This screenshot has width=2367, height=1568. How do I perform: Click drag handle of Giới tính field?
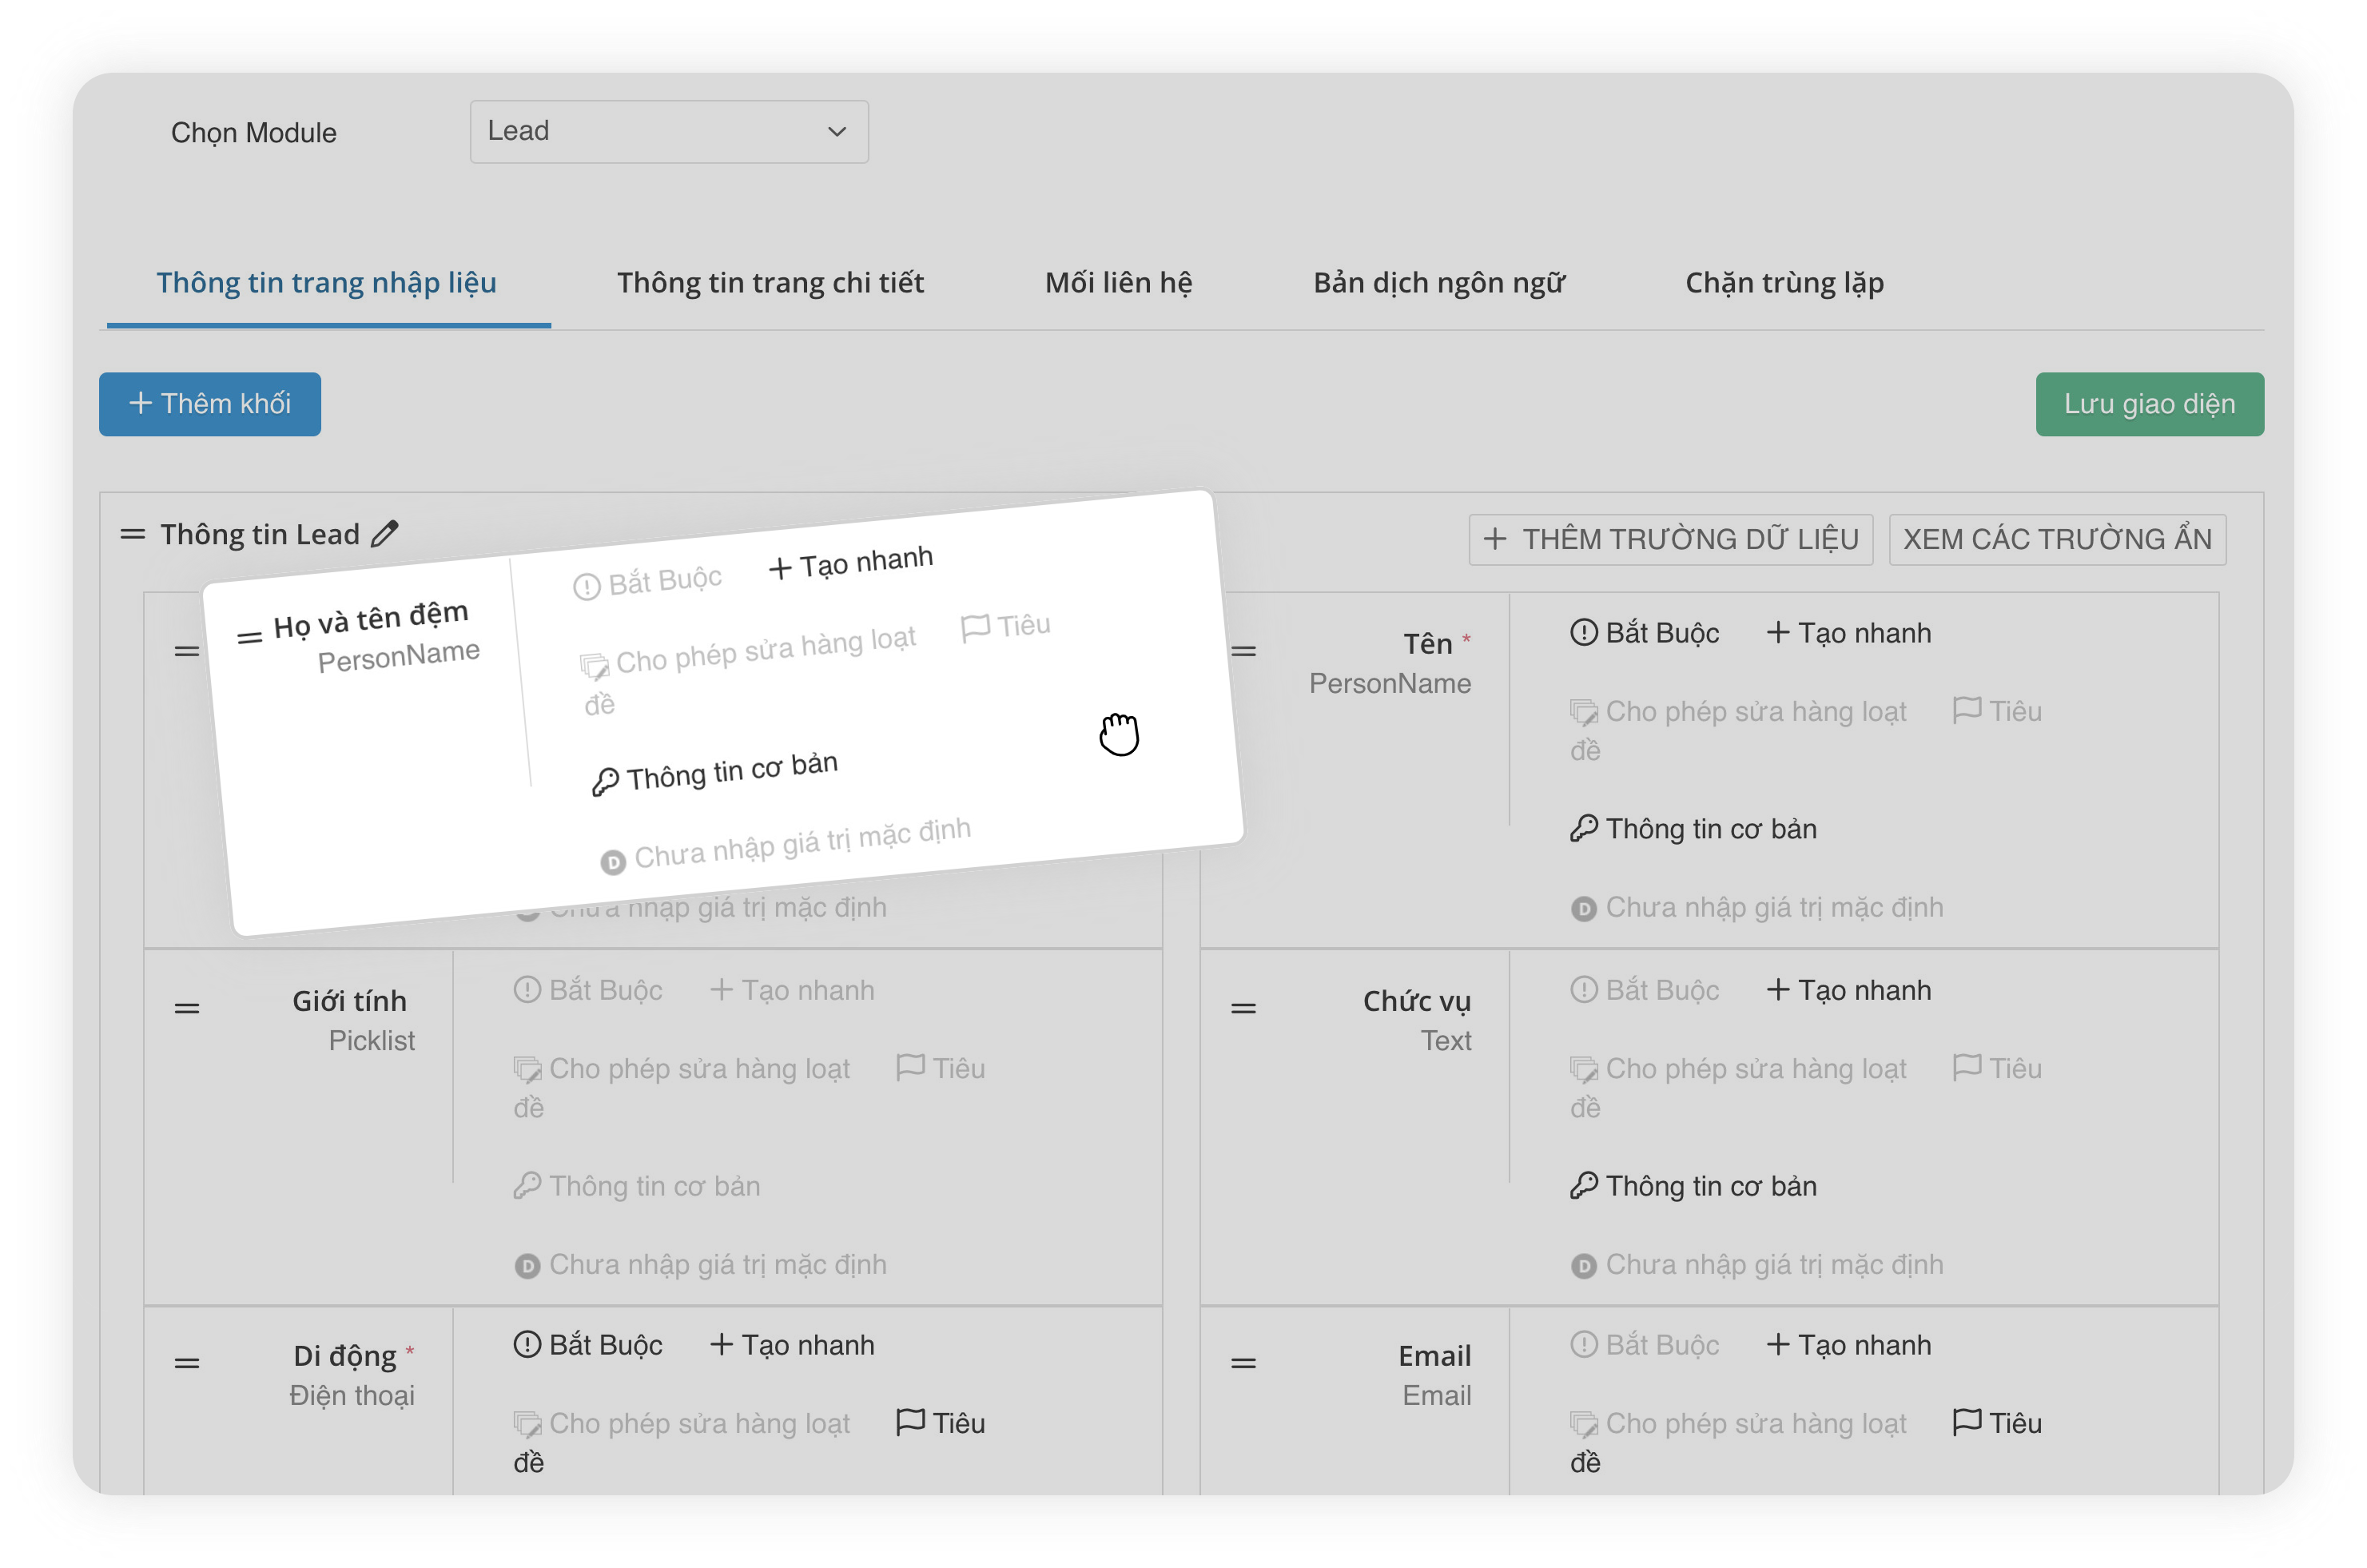point(187,1008)
